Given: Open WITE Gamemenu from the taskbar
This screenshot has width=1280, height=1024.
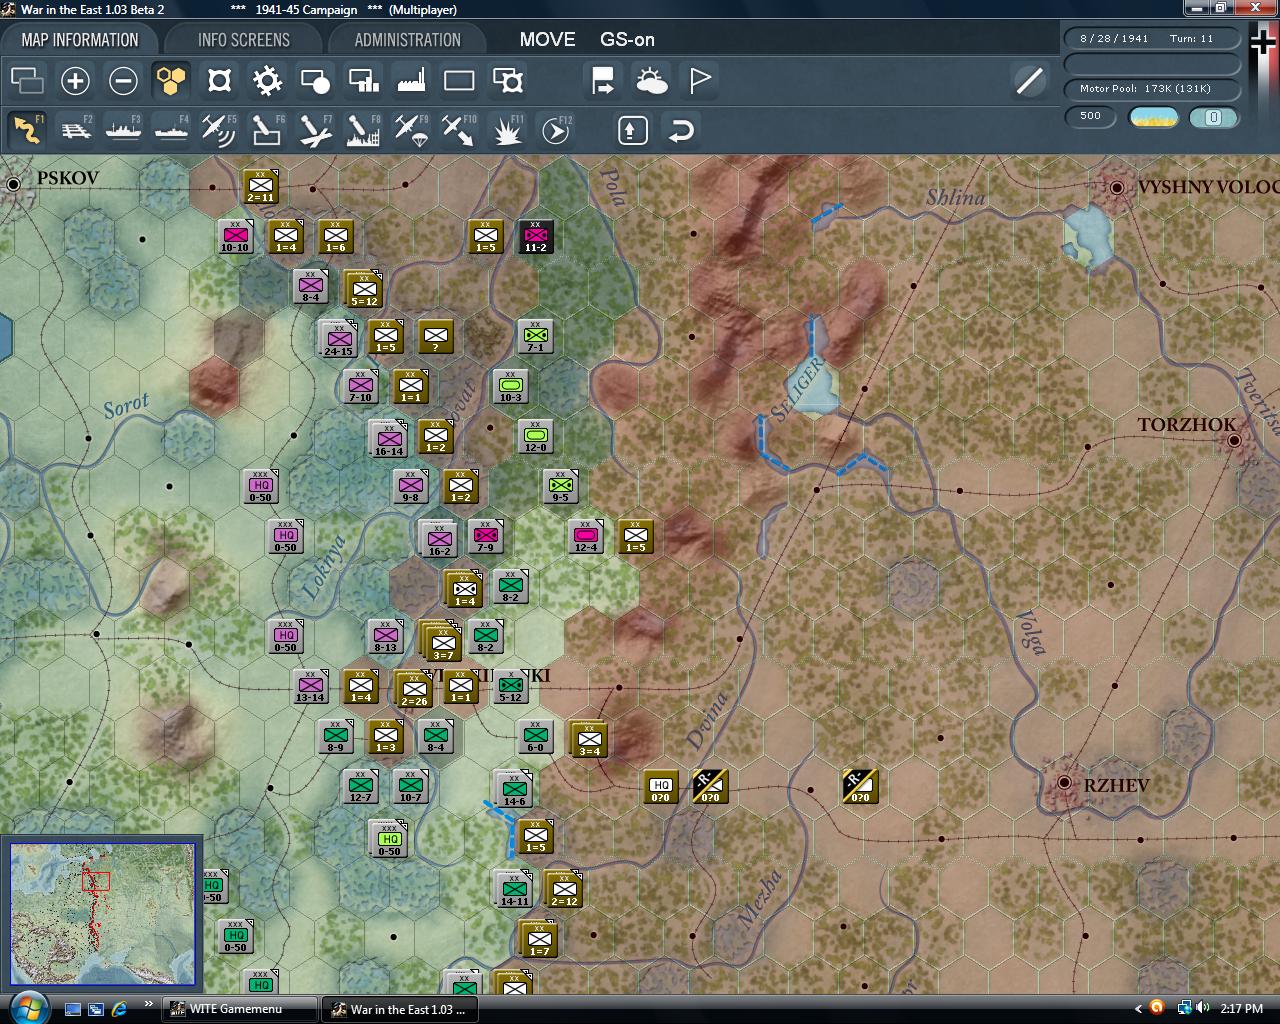Looking at the screenshot, I should (x=239, y=1009).
